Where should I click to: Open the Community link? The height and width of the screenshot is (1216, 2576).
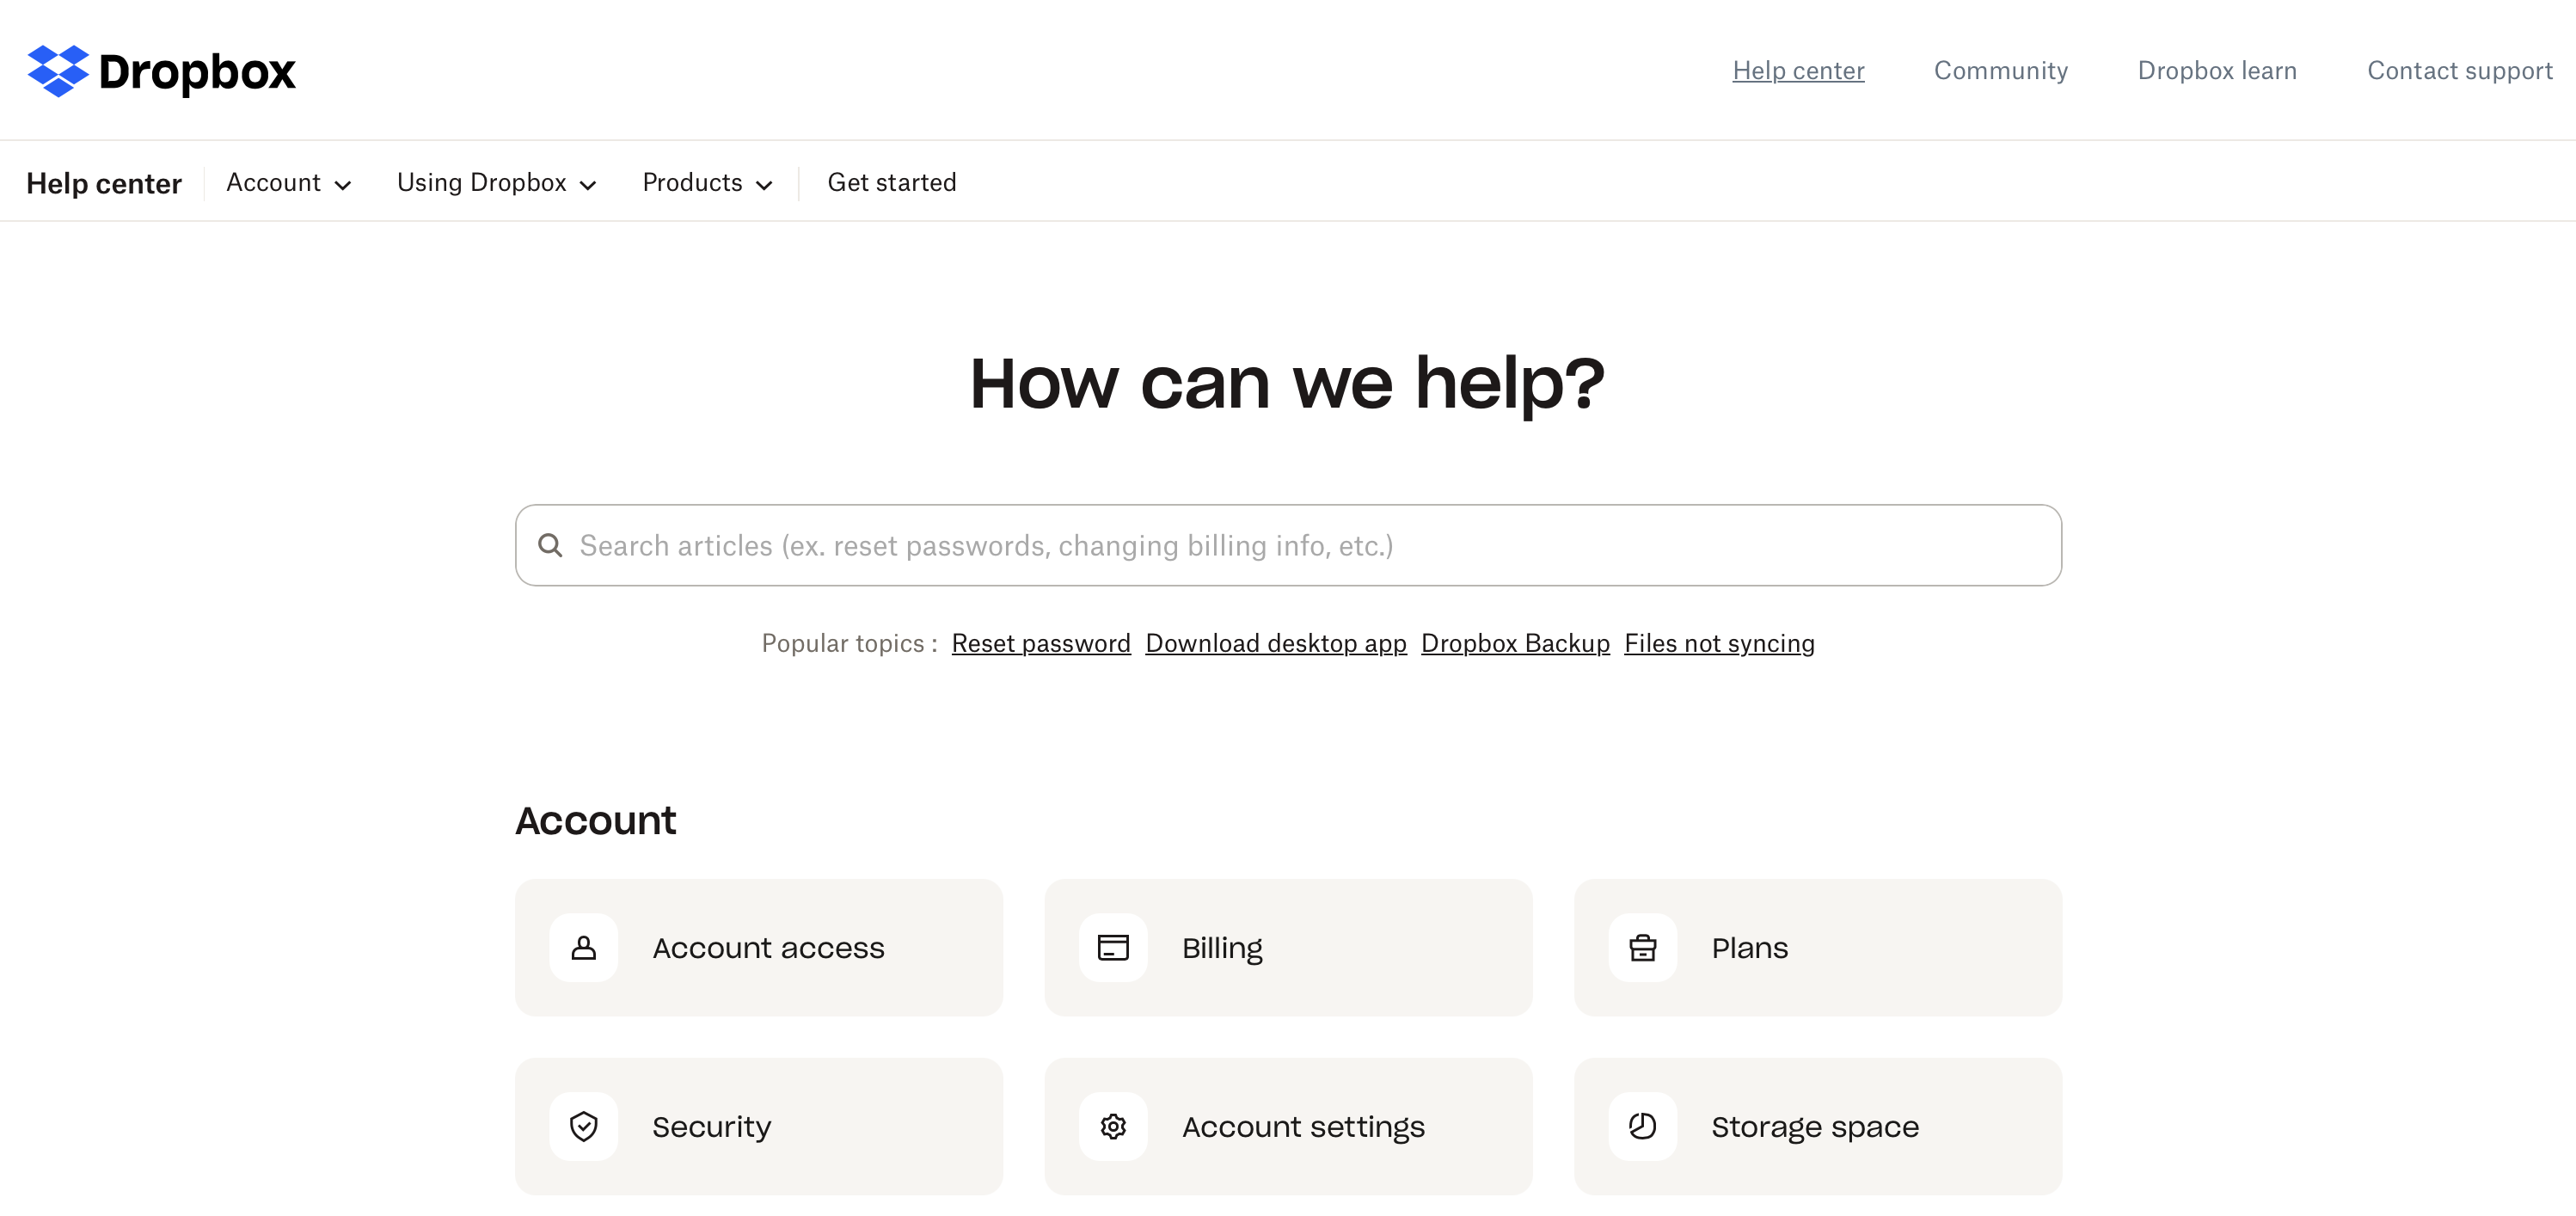point(2001,71)
